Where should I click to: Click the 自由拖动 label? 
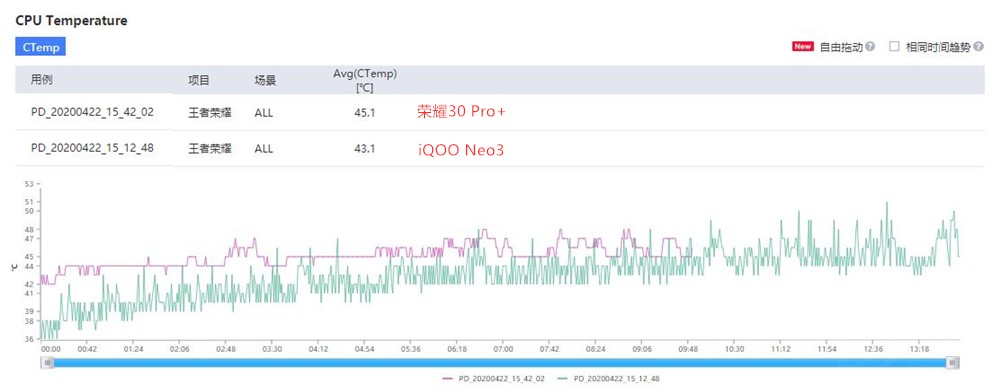[841, 47]
